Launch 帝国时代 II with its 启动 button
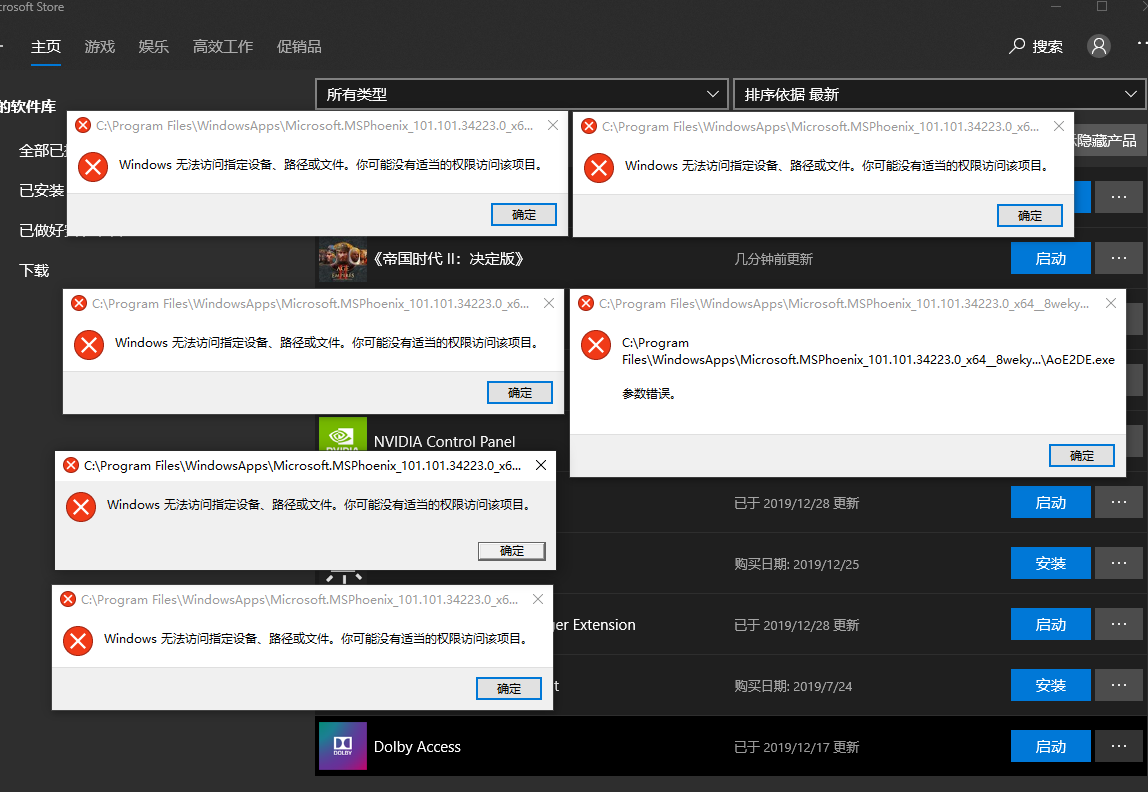The image size is (1148, 792). [x=1051, y=258]
